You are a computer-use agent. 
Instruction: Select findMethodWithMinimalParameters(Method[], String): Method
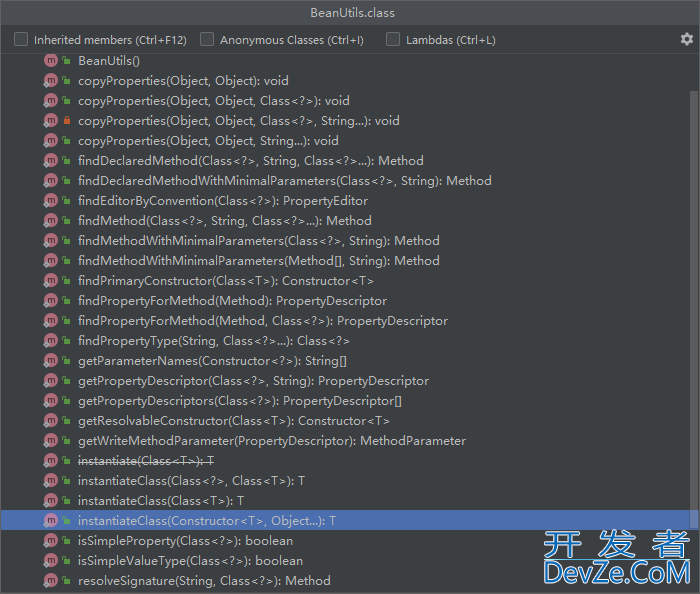pos(345,261)
